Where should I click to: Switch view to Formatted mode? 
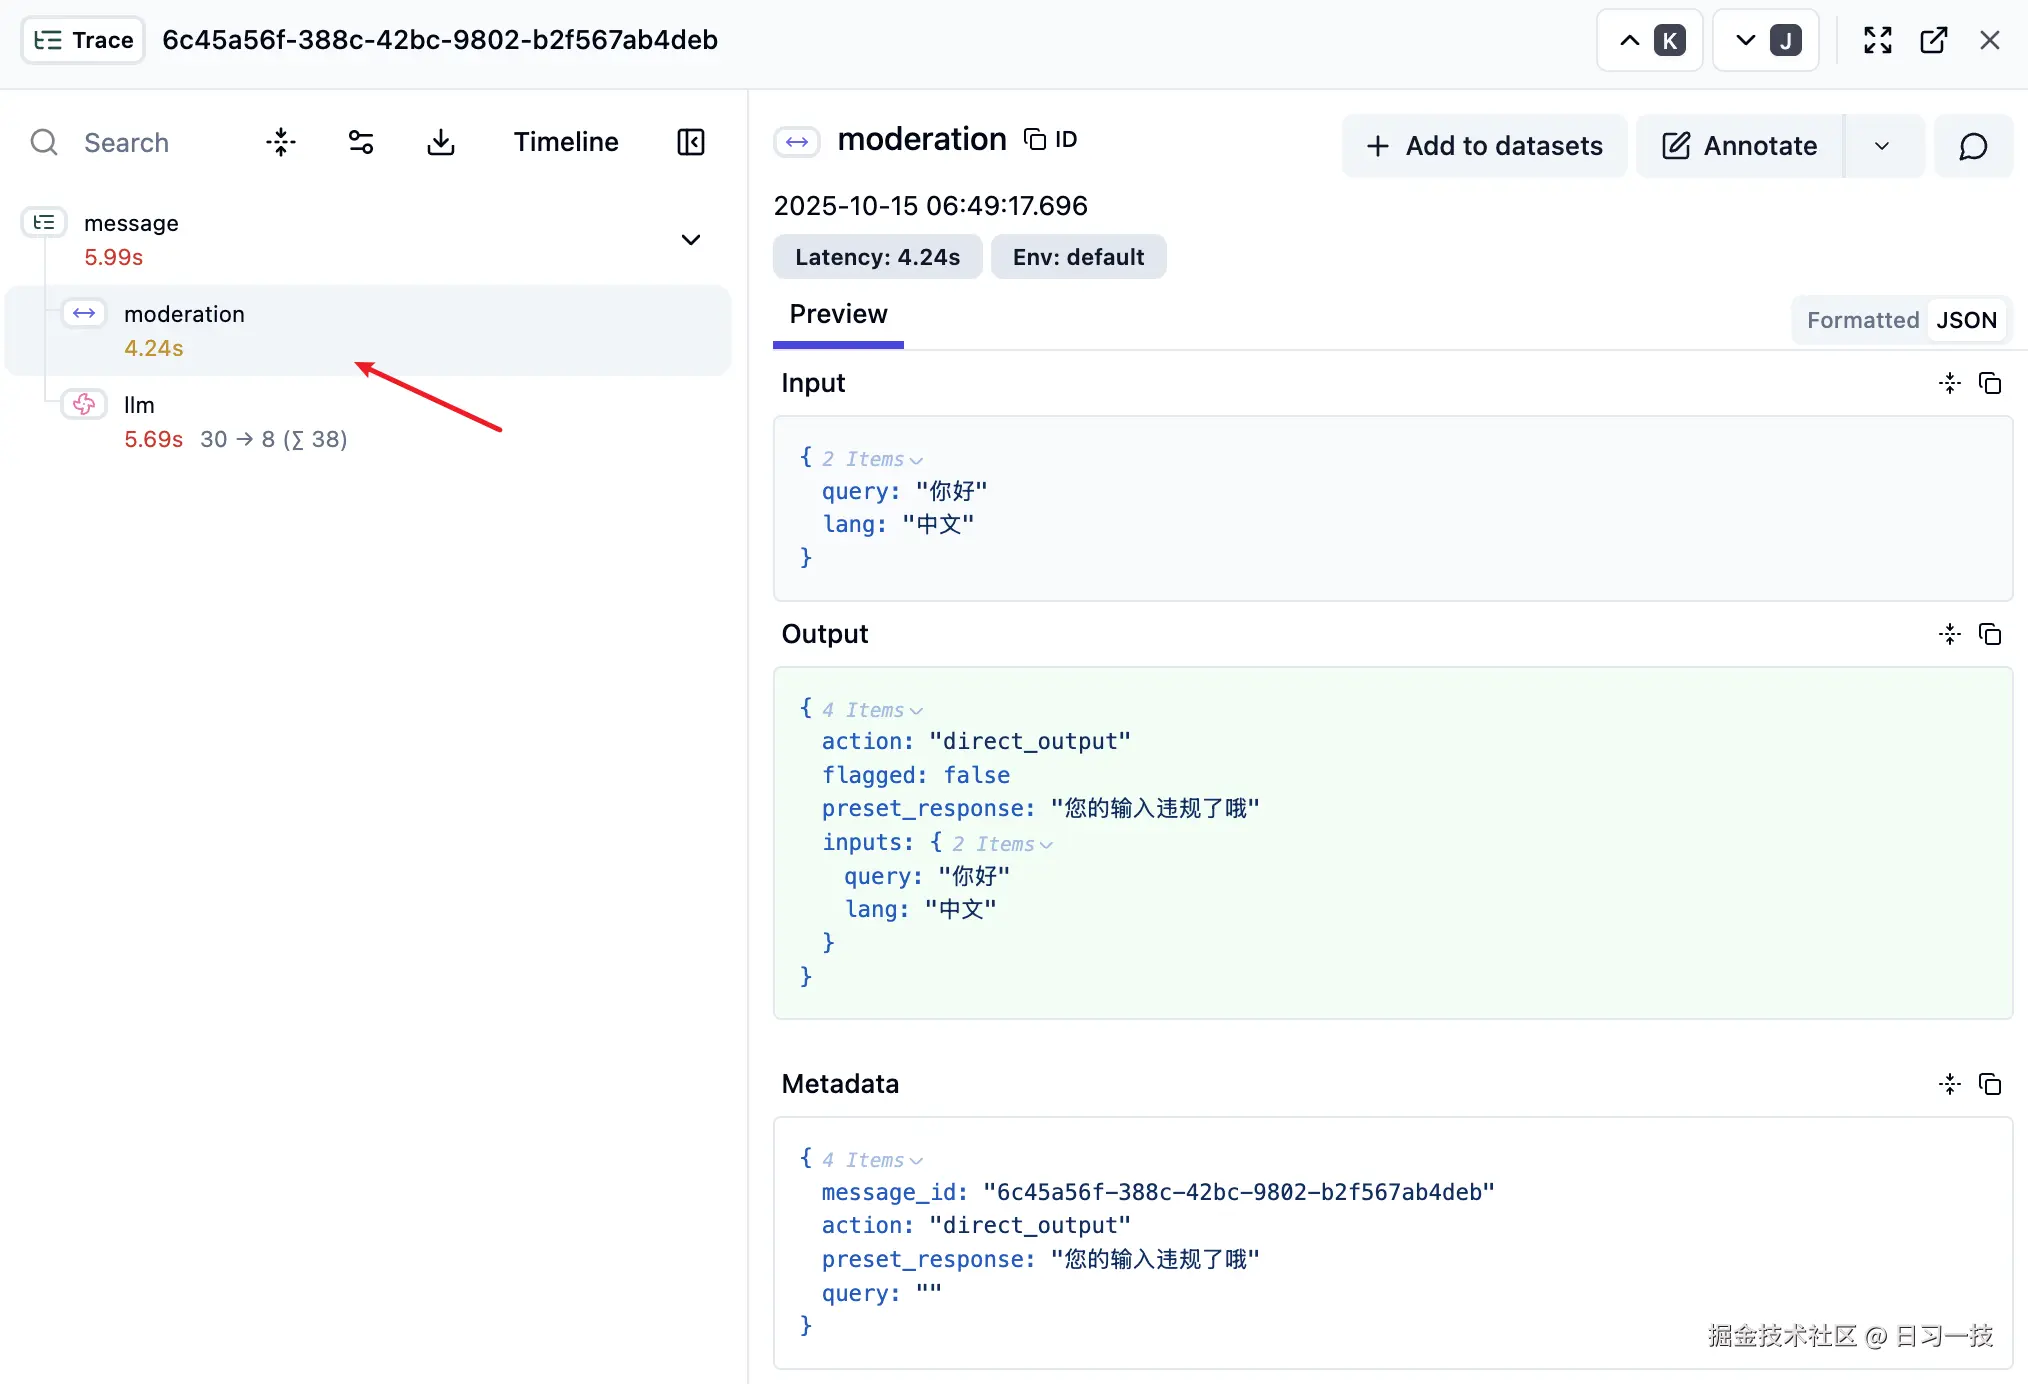coord(1862,321)
